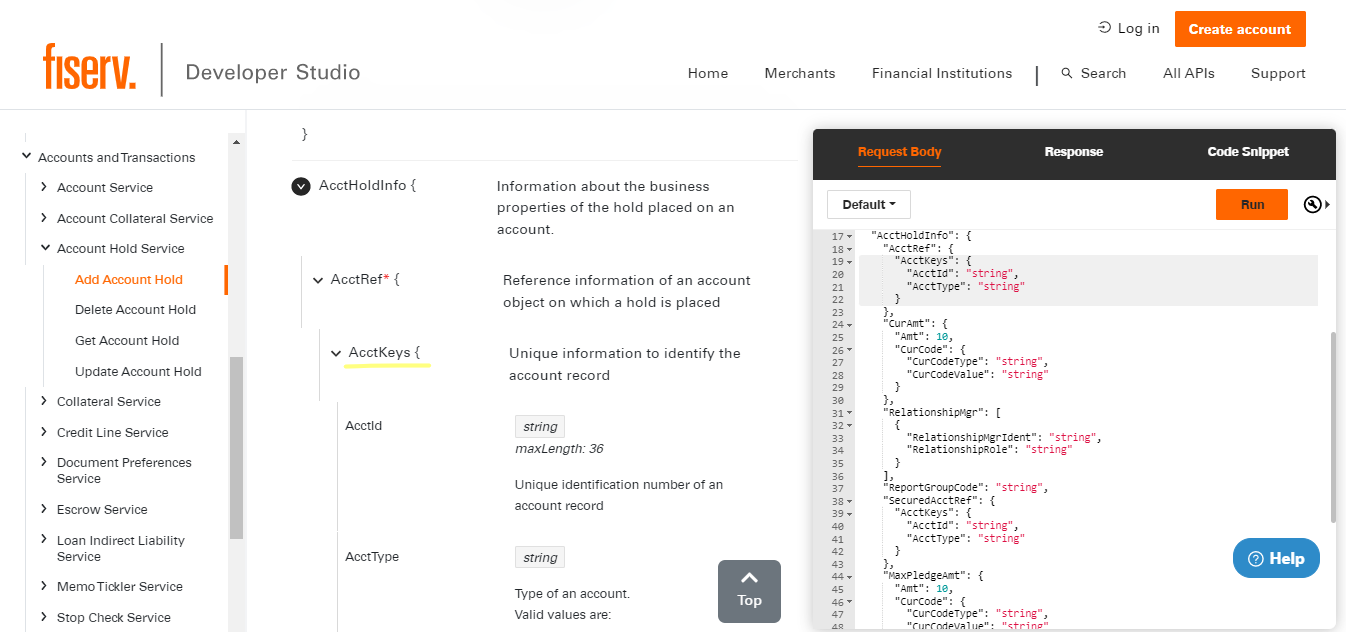
Task: Click sidebar scroll-up arrow
Action: (236, 142)
